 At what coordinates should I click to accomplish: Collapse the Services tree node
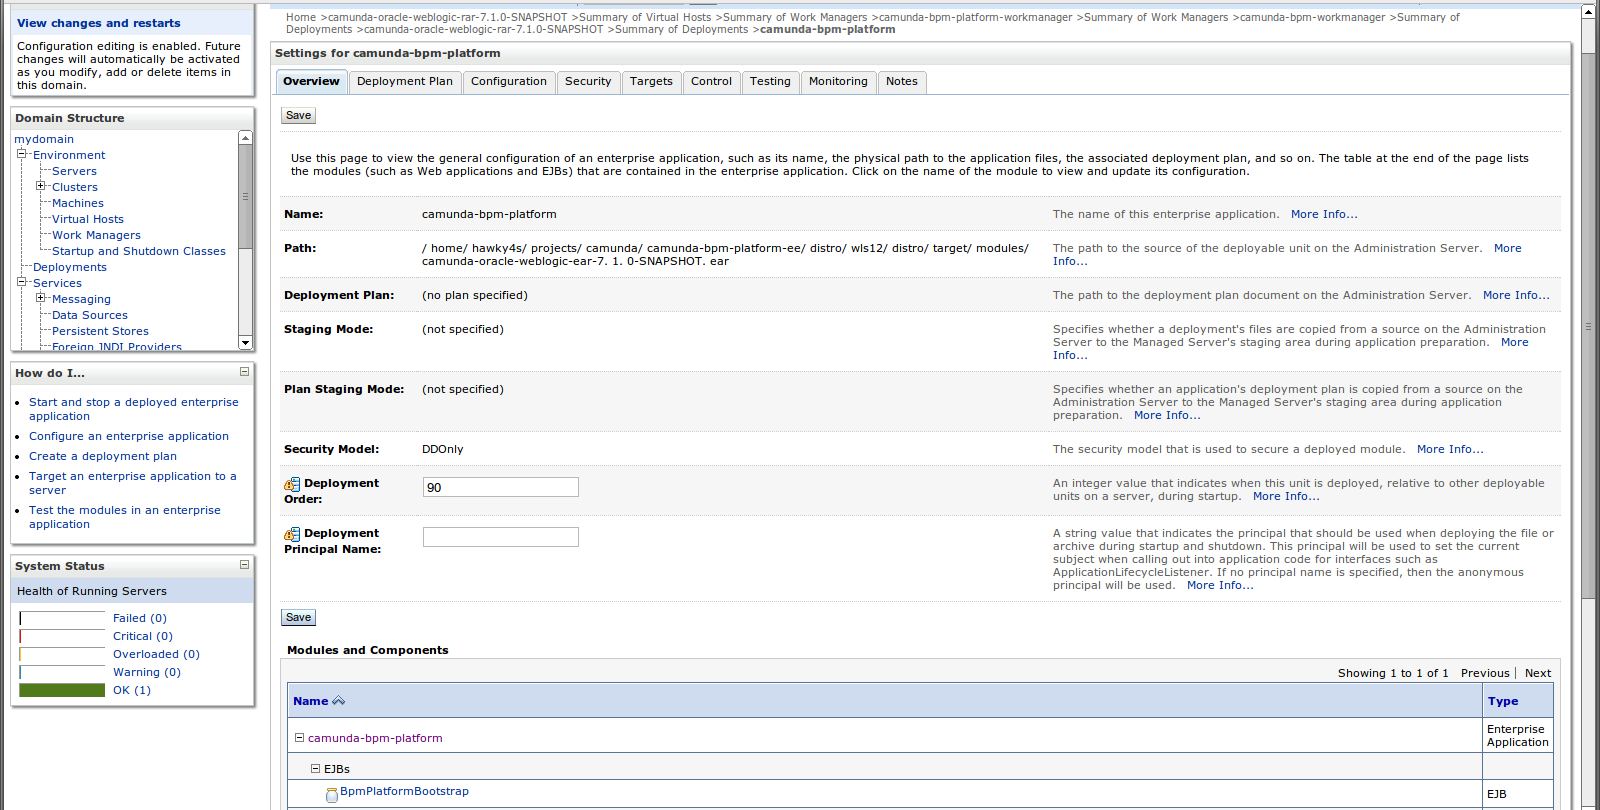[x=22, y=282]
